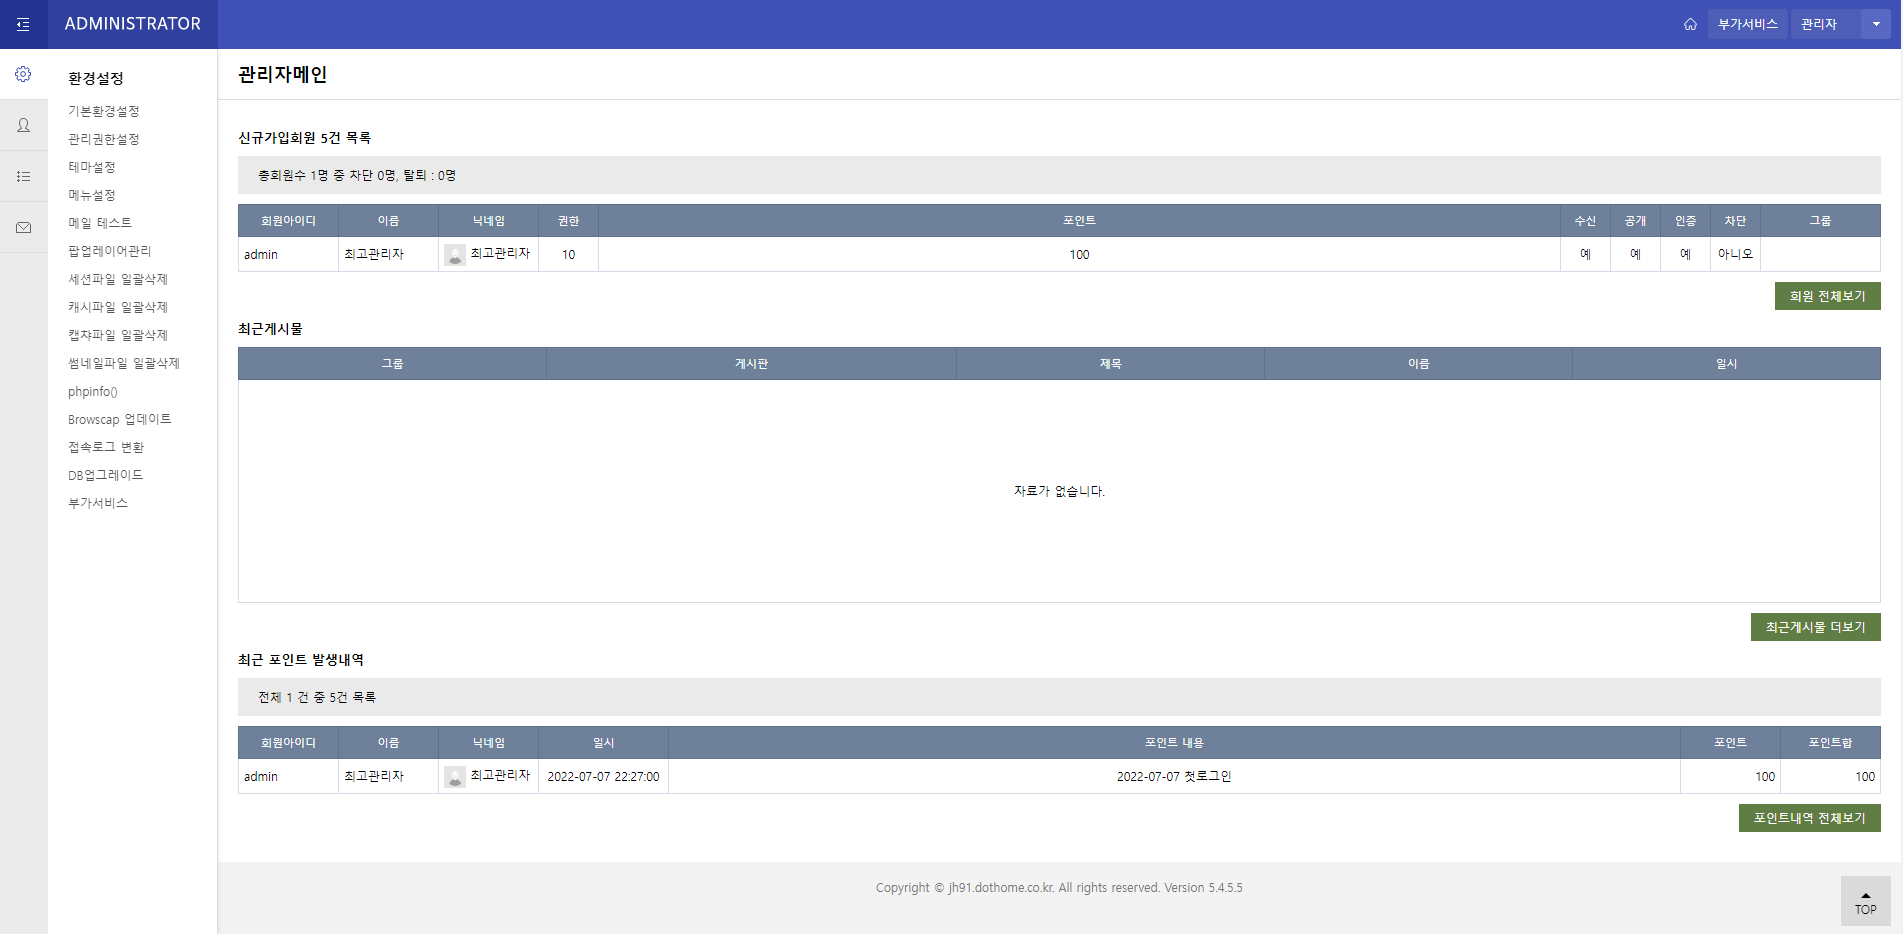
Task: Select 캡챠파일 일괄삭제 in sidebar
Action: coord(118,335)
